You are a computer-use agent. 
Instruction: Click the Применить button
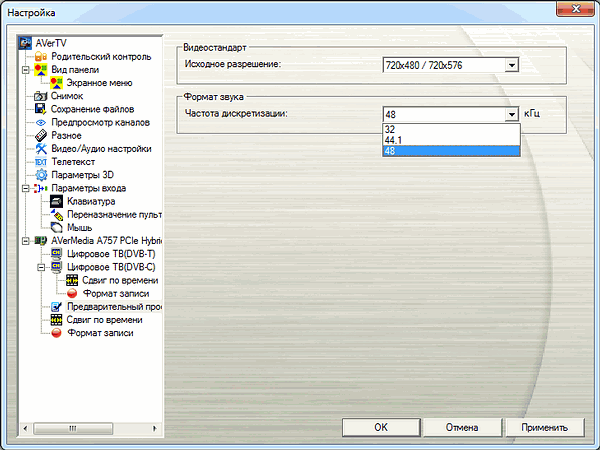tap(544, 427)
